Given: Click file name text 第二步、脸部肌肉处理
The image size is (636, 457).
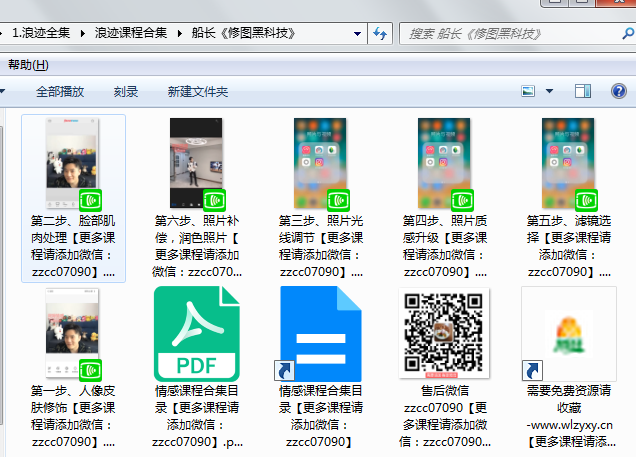Looking at the screenshot, I should [x=73, y=246].
